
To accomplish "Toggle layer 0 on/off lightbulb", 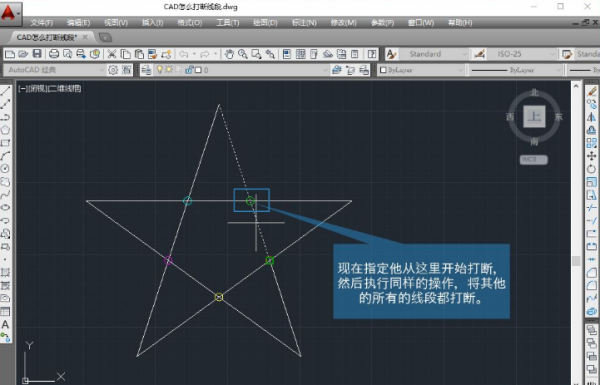I will pos(159,70).
